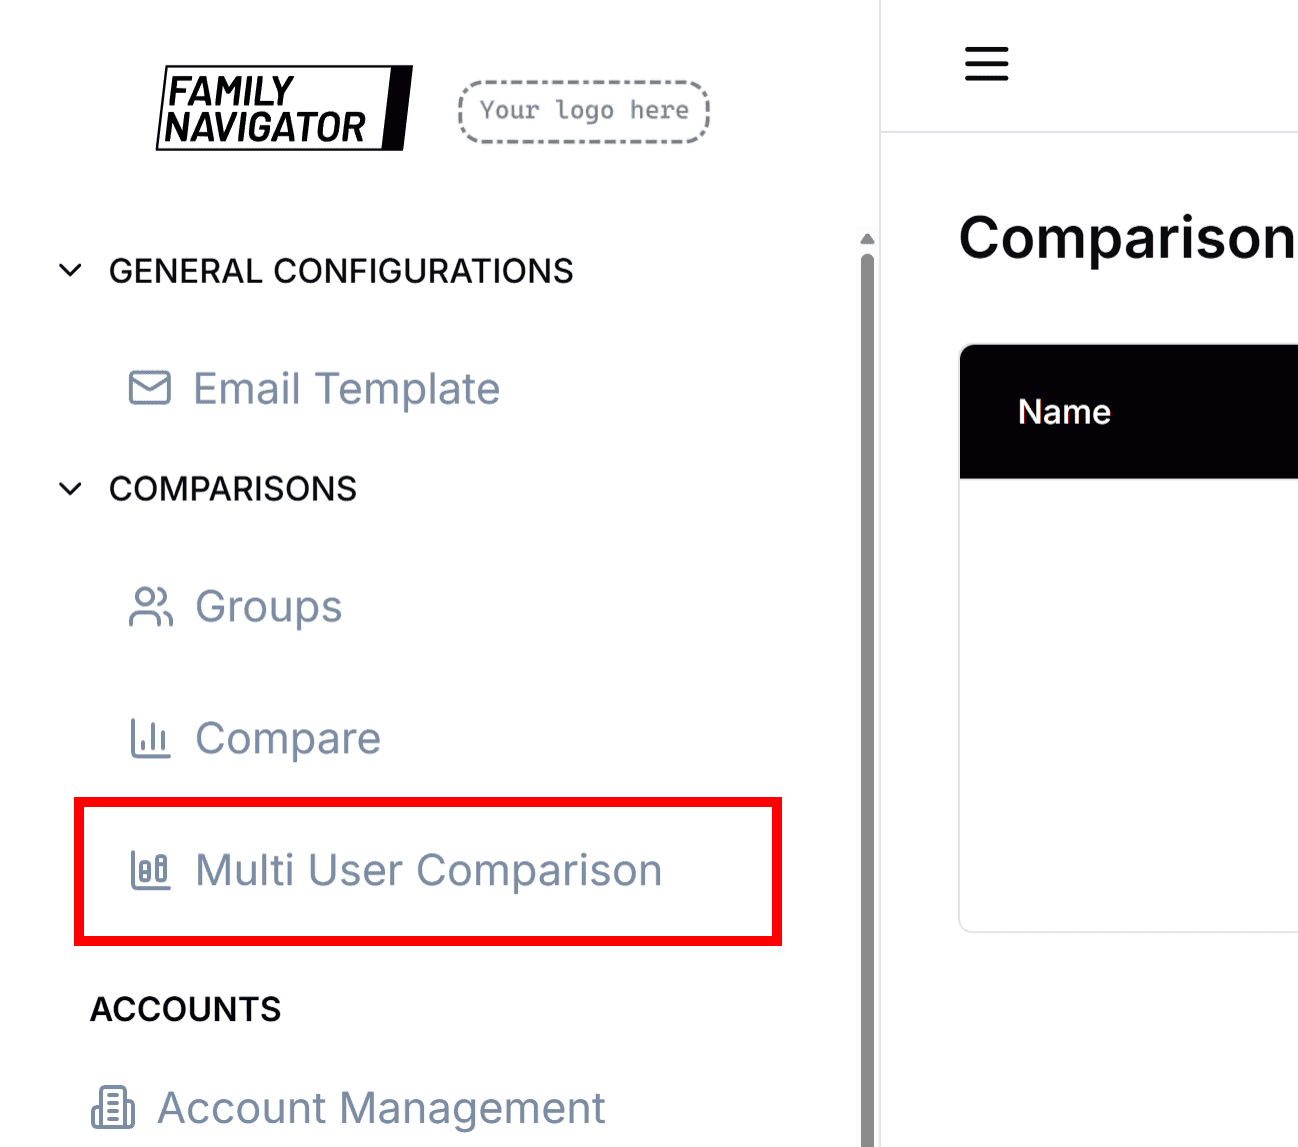Select the Compare bar chart icon
The image size is (1298, 1147).
point(150,738)
